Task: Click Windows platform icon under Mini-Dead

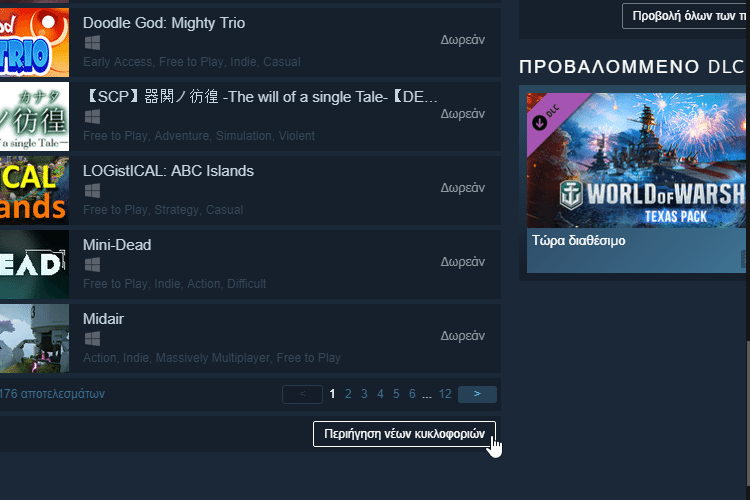Action: tap(92, 265)
